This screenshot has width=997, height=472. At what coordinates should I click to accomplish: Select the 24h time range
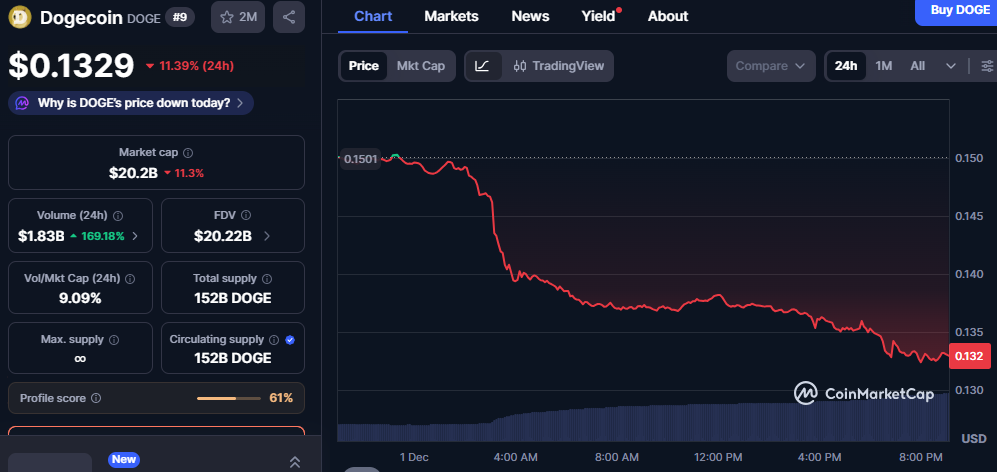(x=846, y=66)
